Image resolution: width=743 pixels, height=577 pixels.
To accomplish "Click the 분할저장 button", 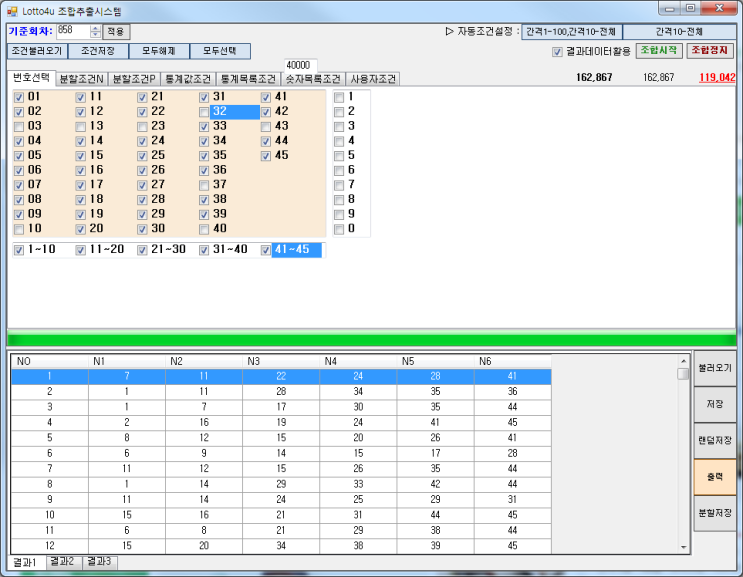I will click(x=715, y=513).
